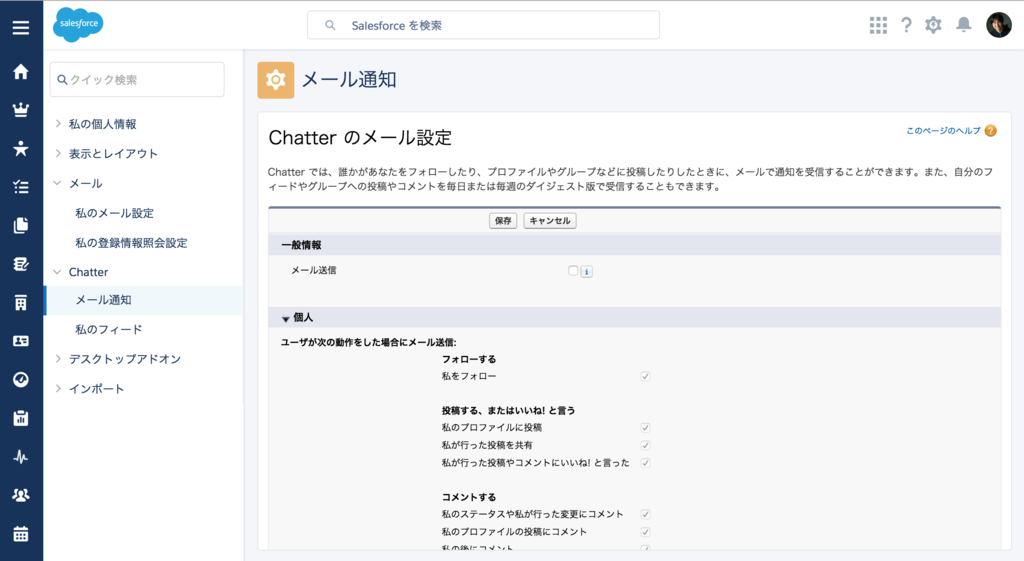Open the pulse activity icon in the sidebar
Screen dimensions: 1024x561
(21, 457)
